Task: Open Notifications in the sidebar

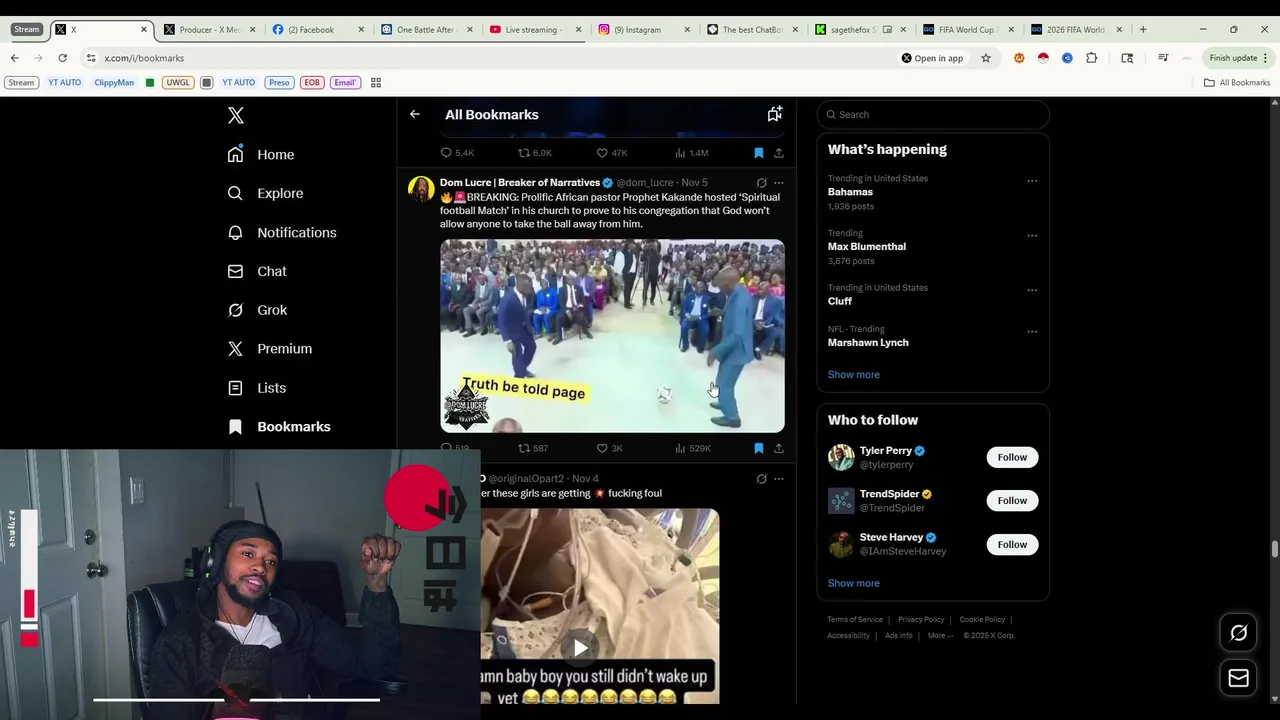Action: pyautogui.click(x=282, y=232)
